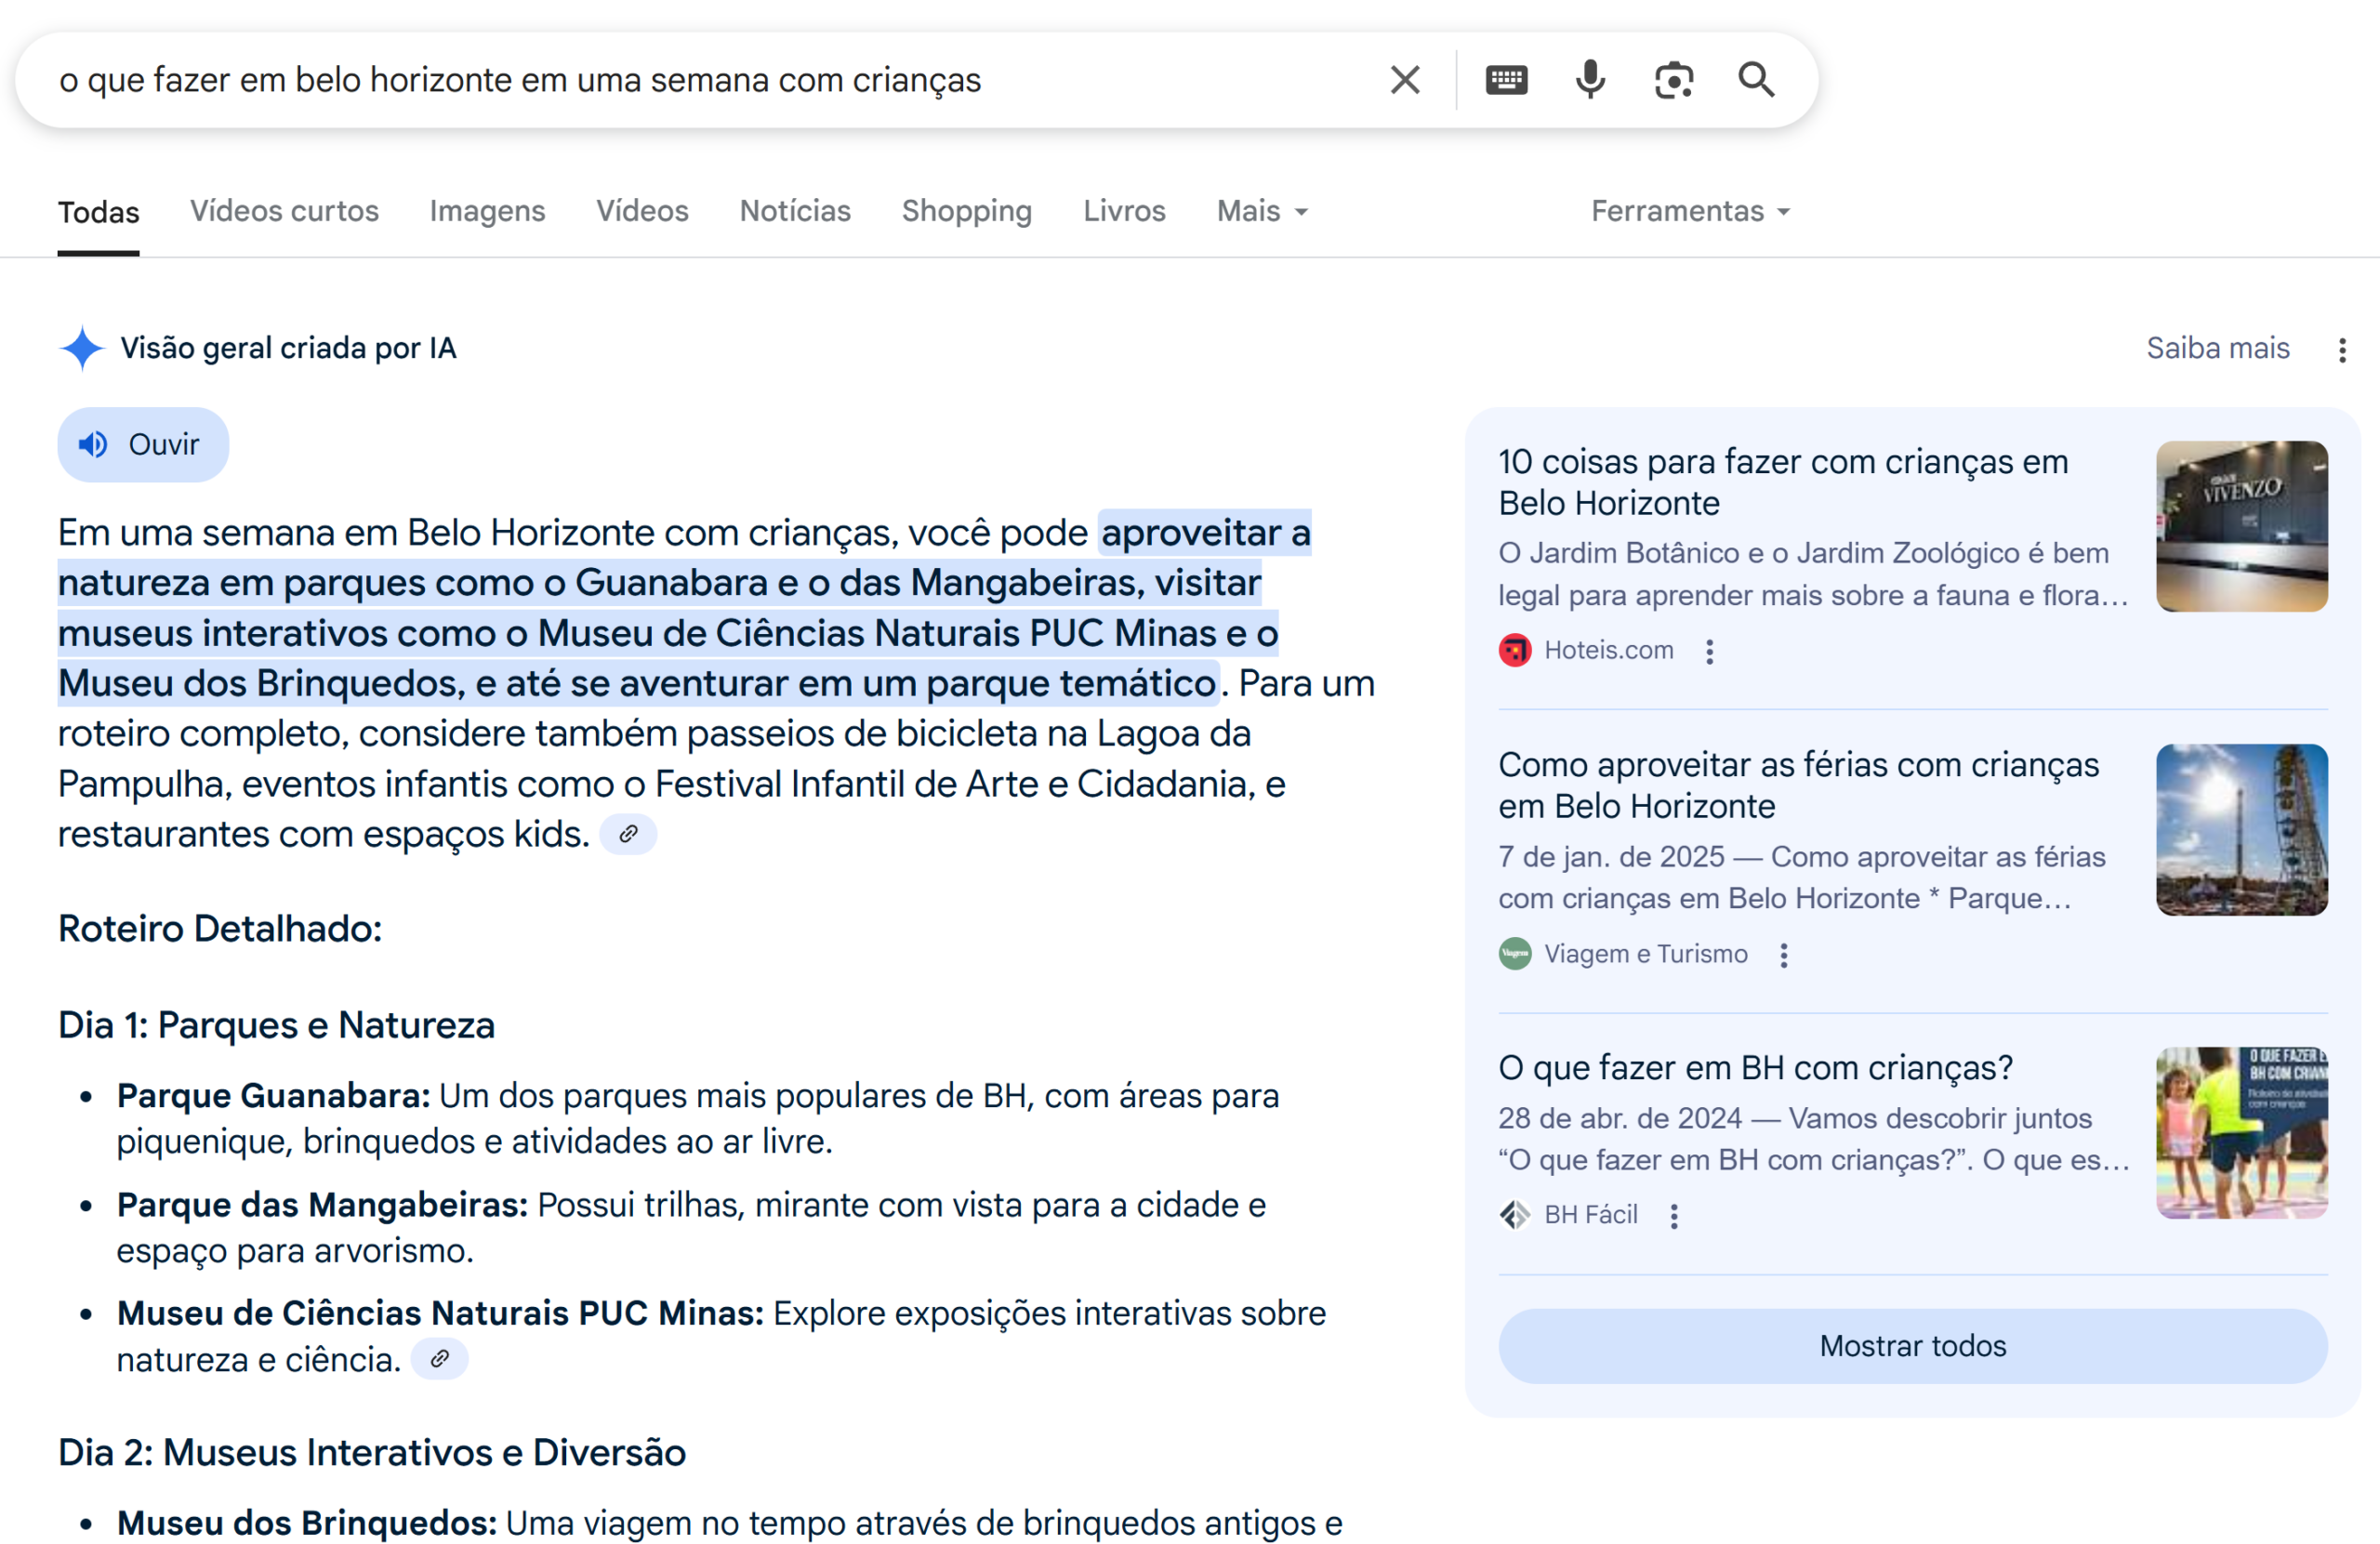
Task: Open source link icon after 'espaços kids'
Action: point(628,834)
